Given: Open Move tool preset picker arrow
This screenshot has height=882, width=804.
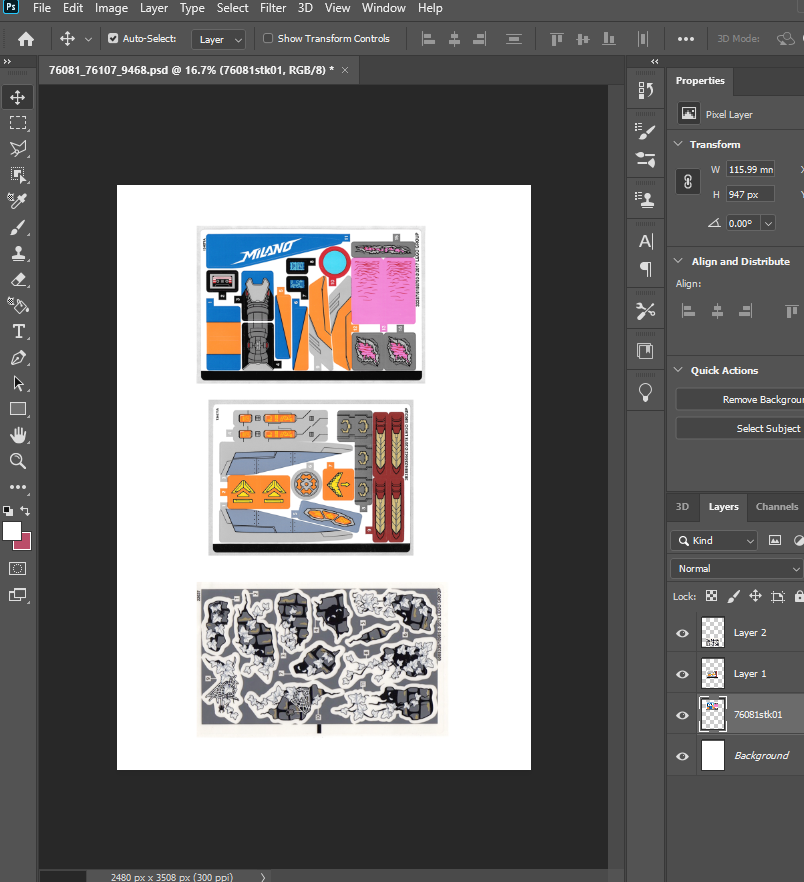Looking at the screenshot, I should coord(88,39).
